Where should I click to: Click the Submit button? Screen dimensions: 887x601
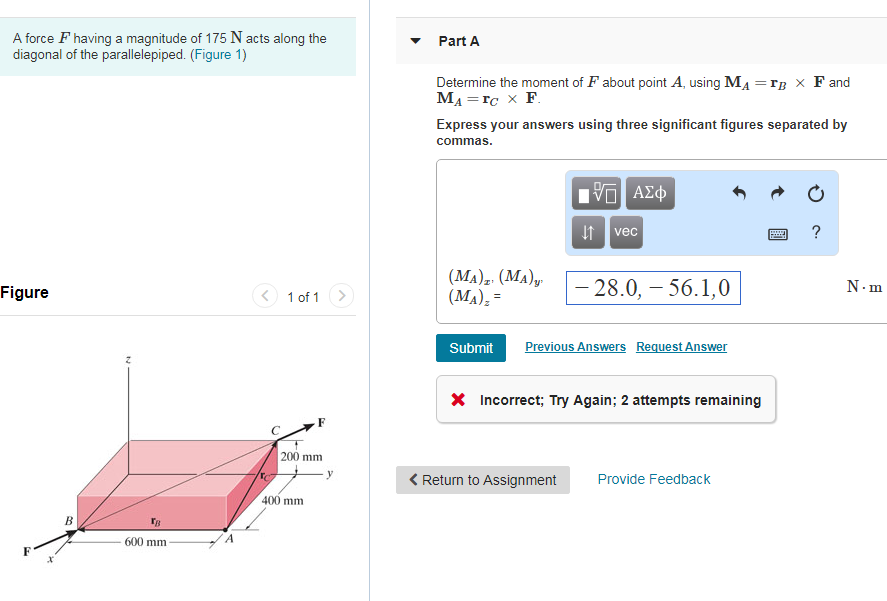click(x=470, y=347)
